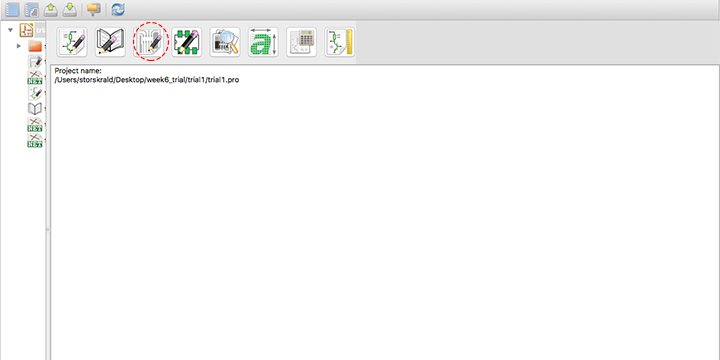Open the GerbView Gerber file viewer
The image size is (720, 360).
pyautogui.click(x=225, y=42)
